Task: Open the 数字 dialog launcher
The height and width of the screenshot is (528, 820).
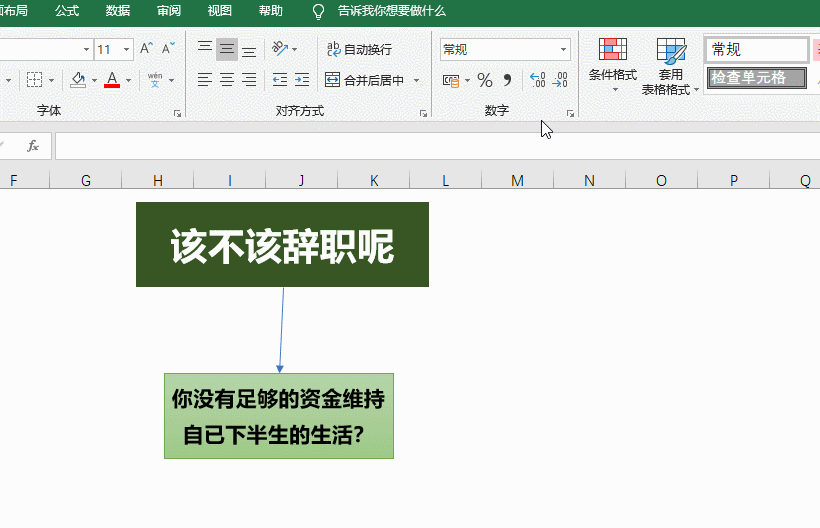Action: 570,113
